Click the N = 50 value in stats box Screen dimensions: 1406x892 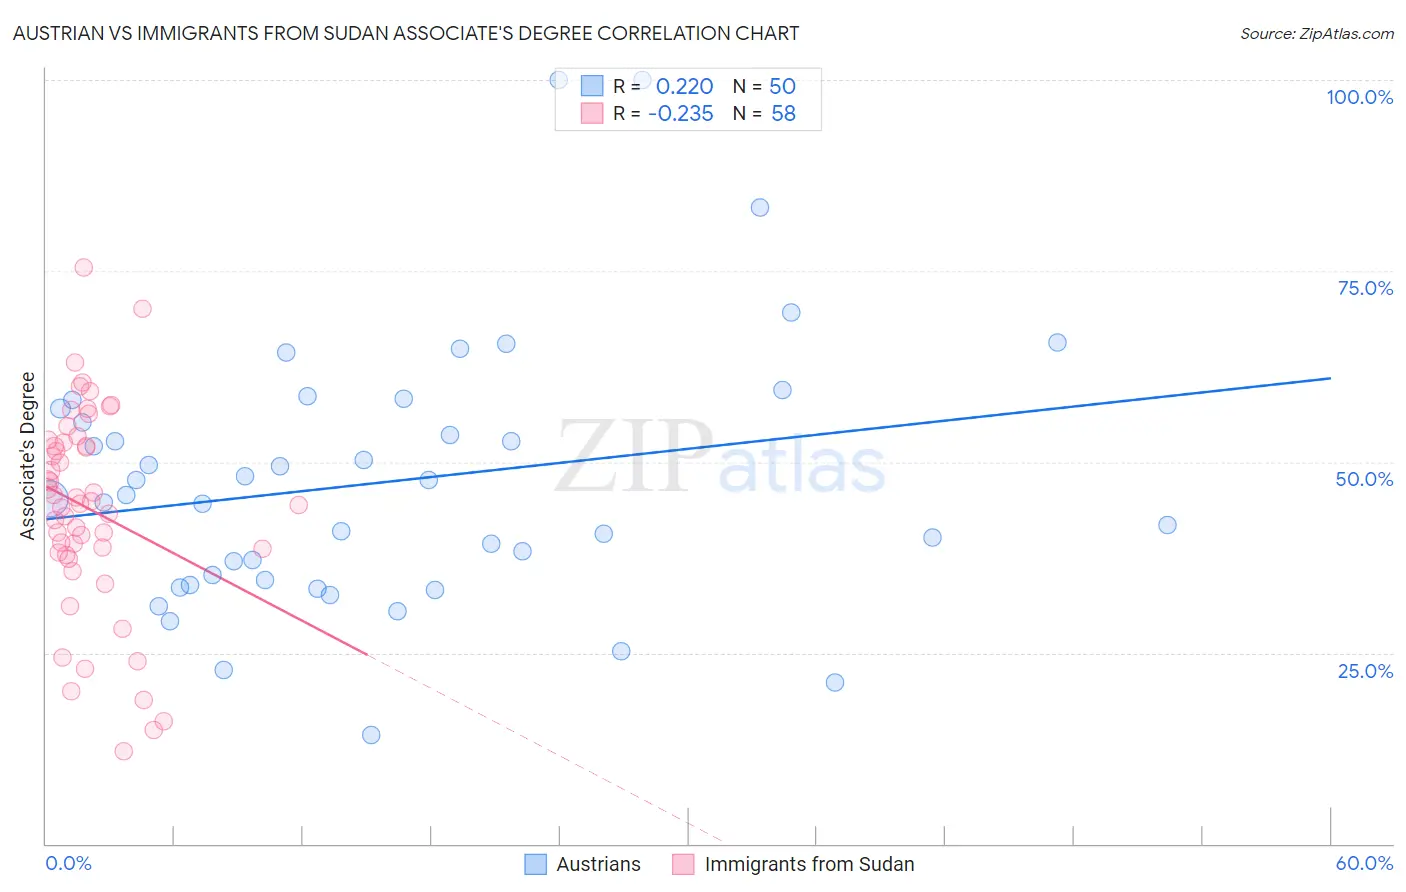[764, 86]
